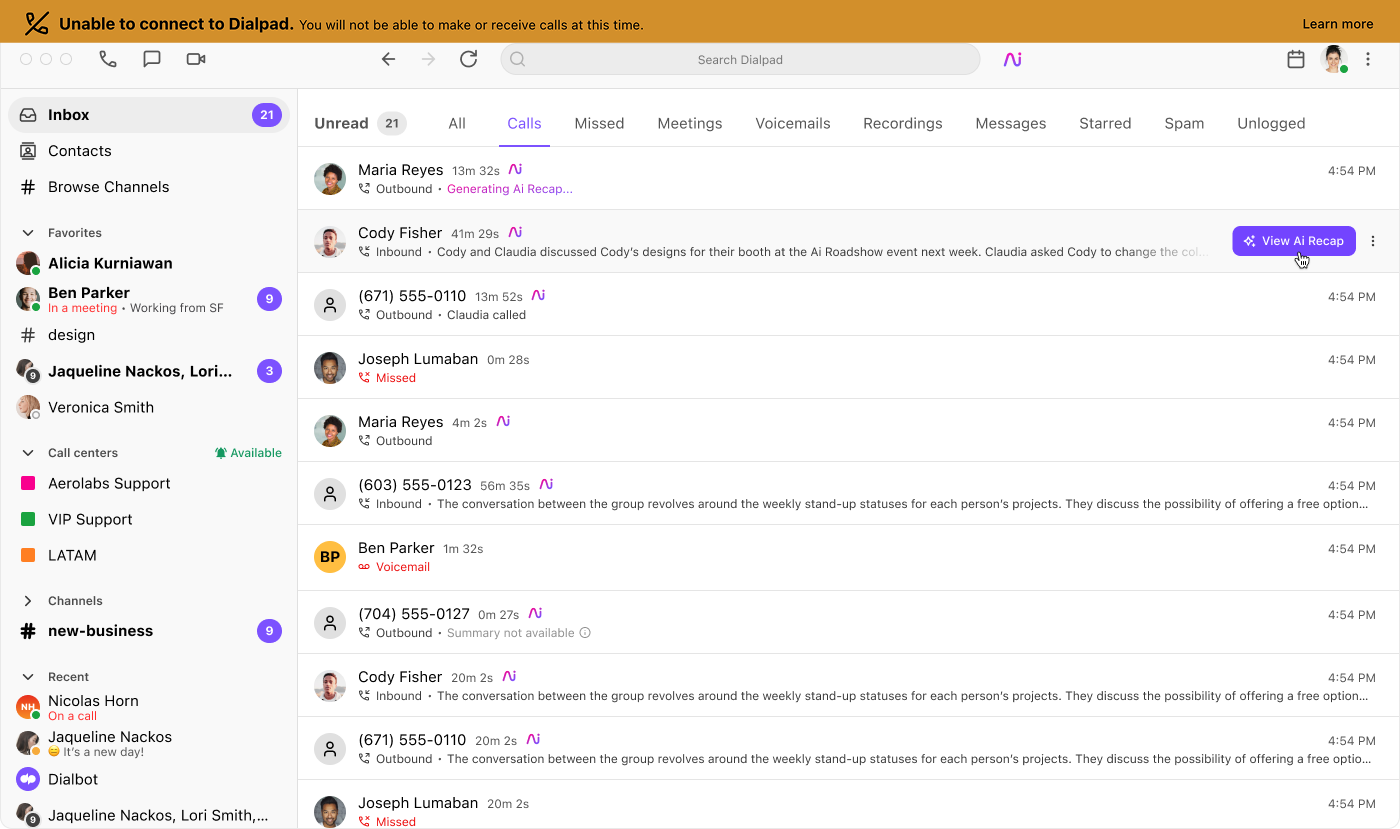Open Dialbot conversation in Recent
The image size is (1400, 829).
pyautogui.click(x=149, y=779)
